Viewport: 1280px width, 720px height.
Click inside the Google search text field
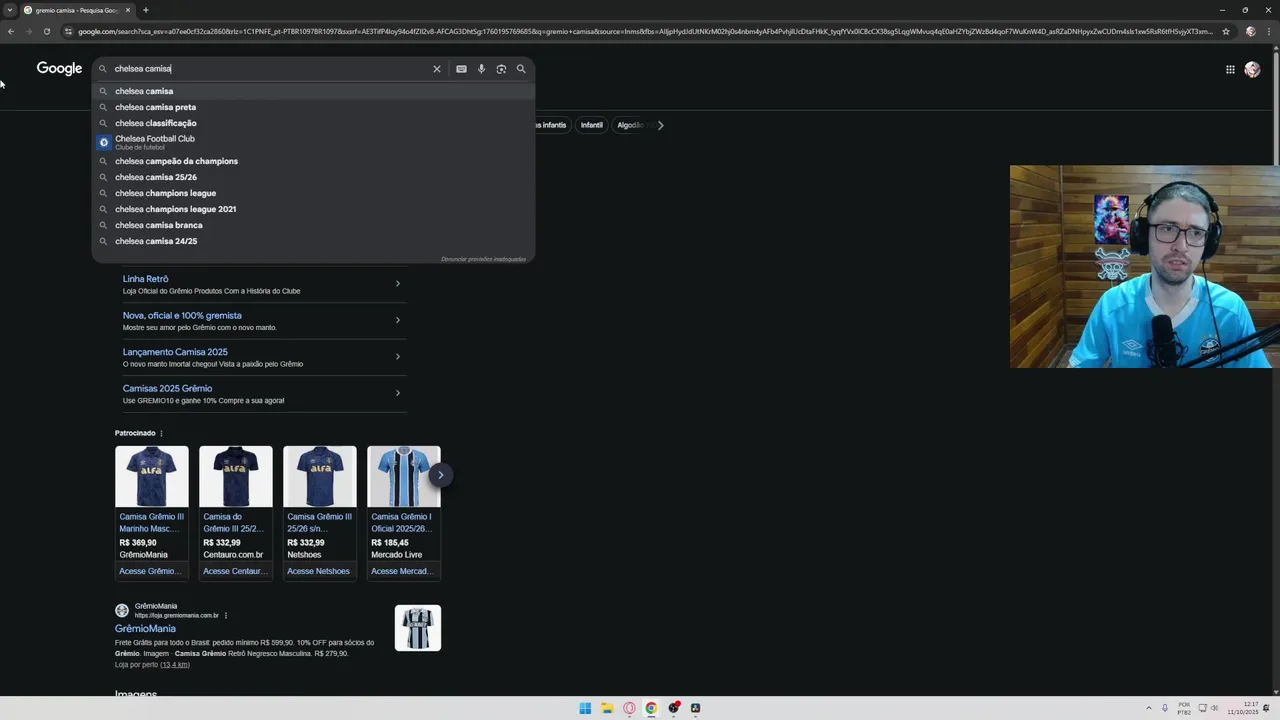click(x=270, y=69)
